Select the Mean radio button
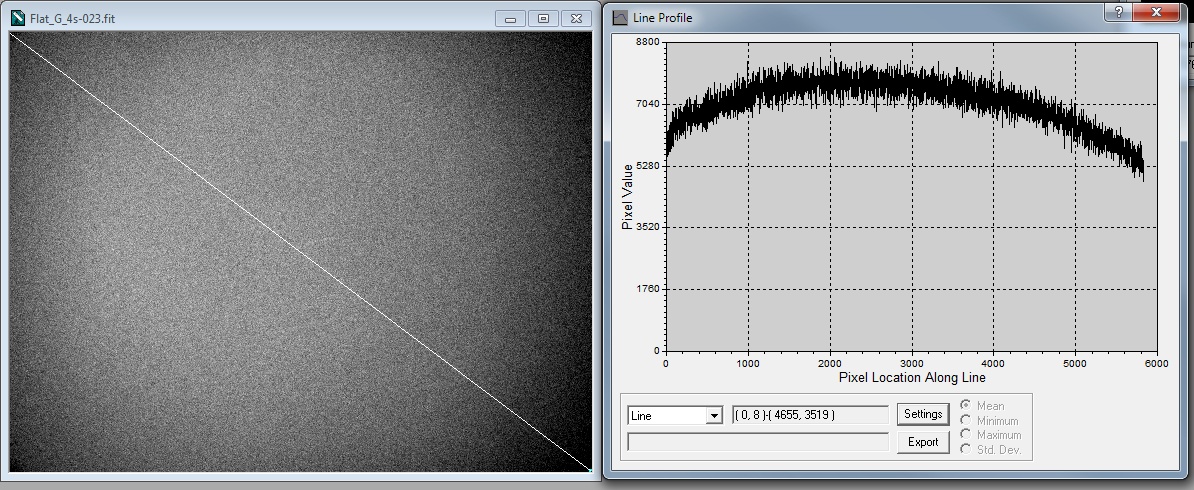This screenshot has height=490, width=1194. [966, 406]
